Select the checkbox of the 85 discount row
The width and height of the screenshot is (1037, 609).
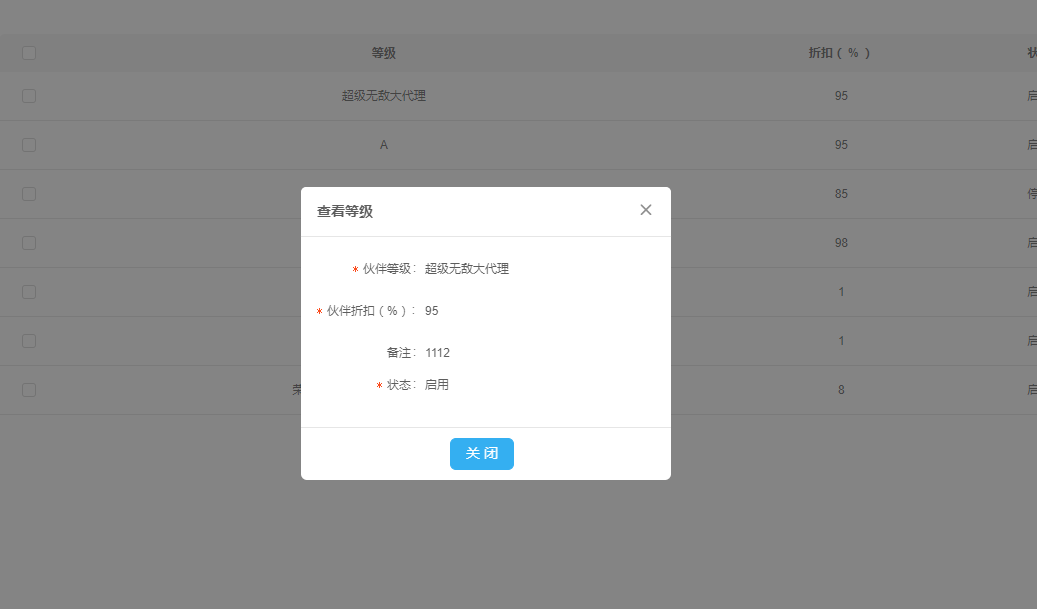click(x=29, y=194)
